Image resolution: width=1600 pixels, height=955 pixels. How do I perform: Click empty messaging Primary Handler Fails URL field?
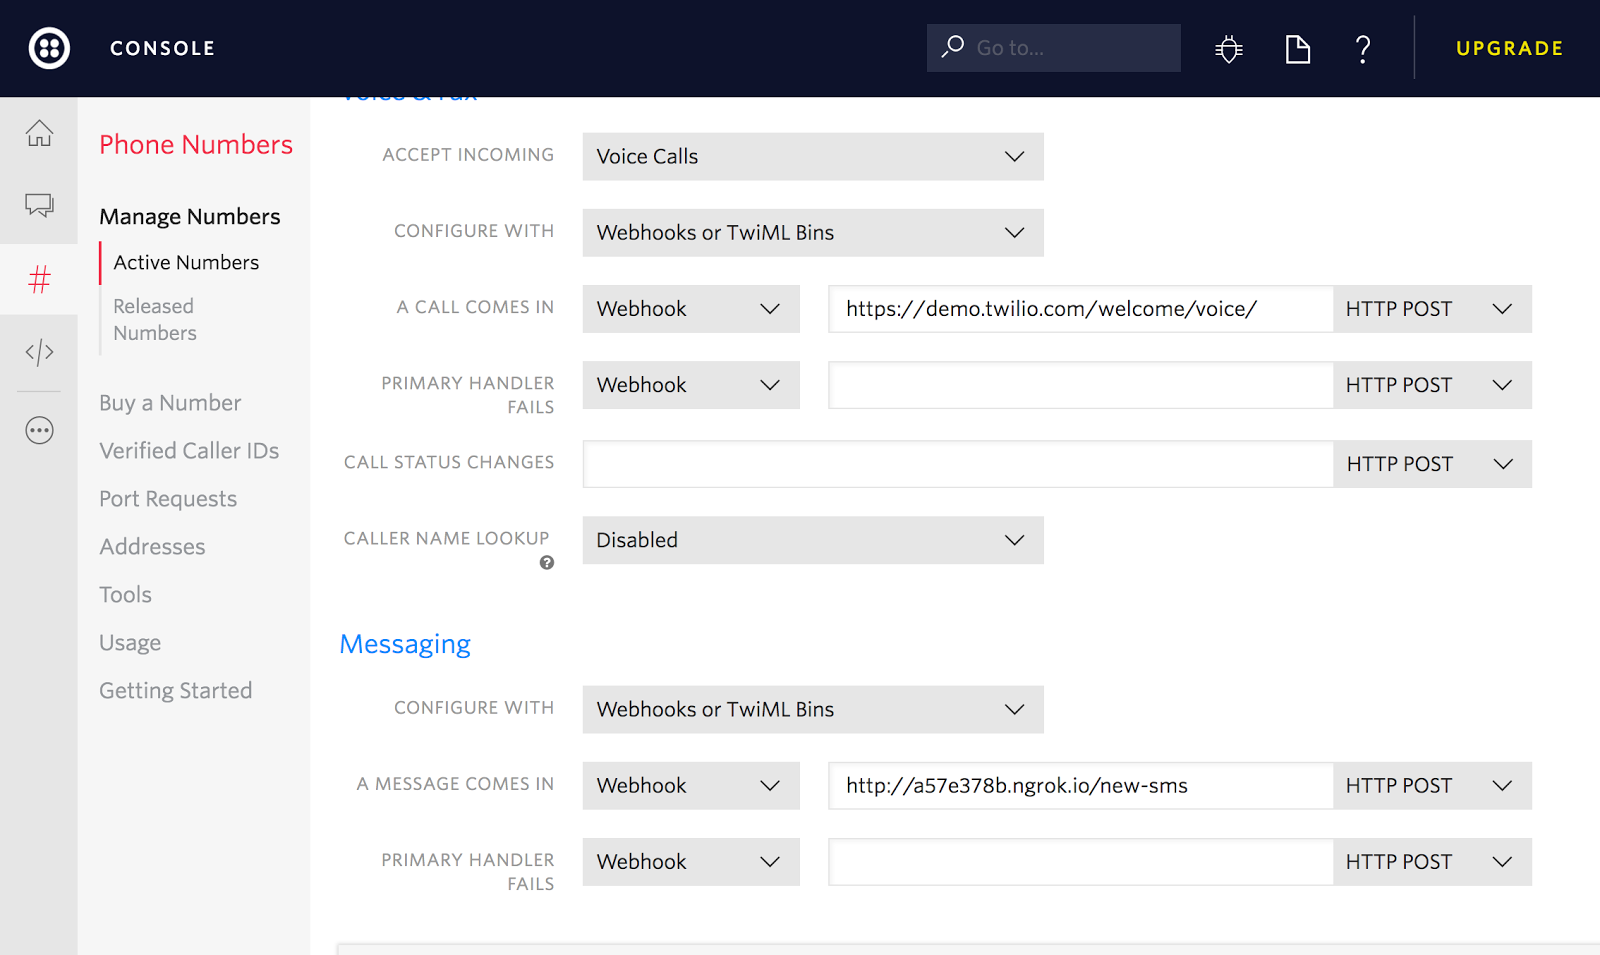point(1081,862)
